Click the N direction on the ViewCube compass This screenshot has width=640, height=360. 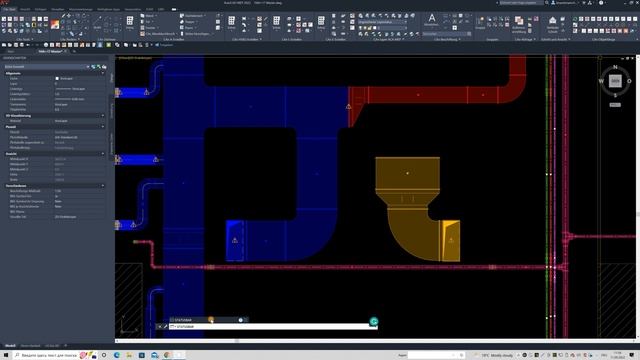(615, 67)
